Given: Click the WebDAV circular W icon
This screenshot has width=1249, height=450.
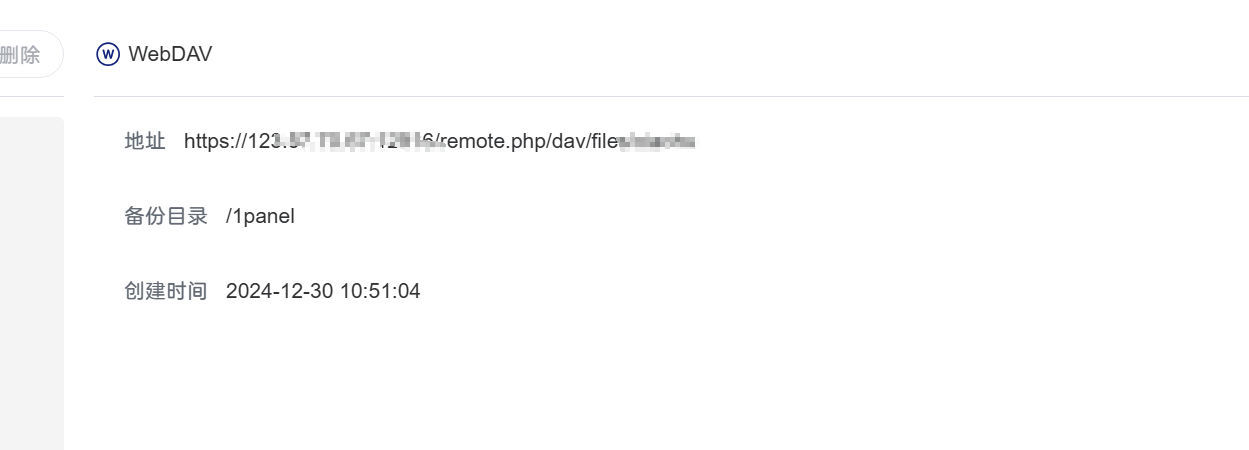Looking at the screenshot, I should pos(108,54).
